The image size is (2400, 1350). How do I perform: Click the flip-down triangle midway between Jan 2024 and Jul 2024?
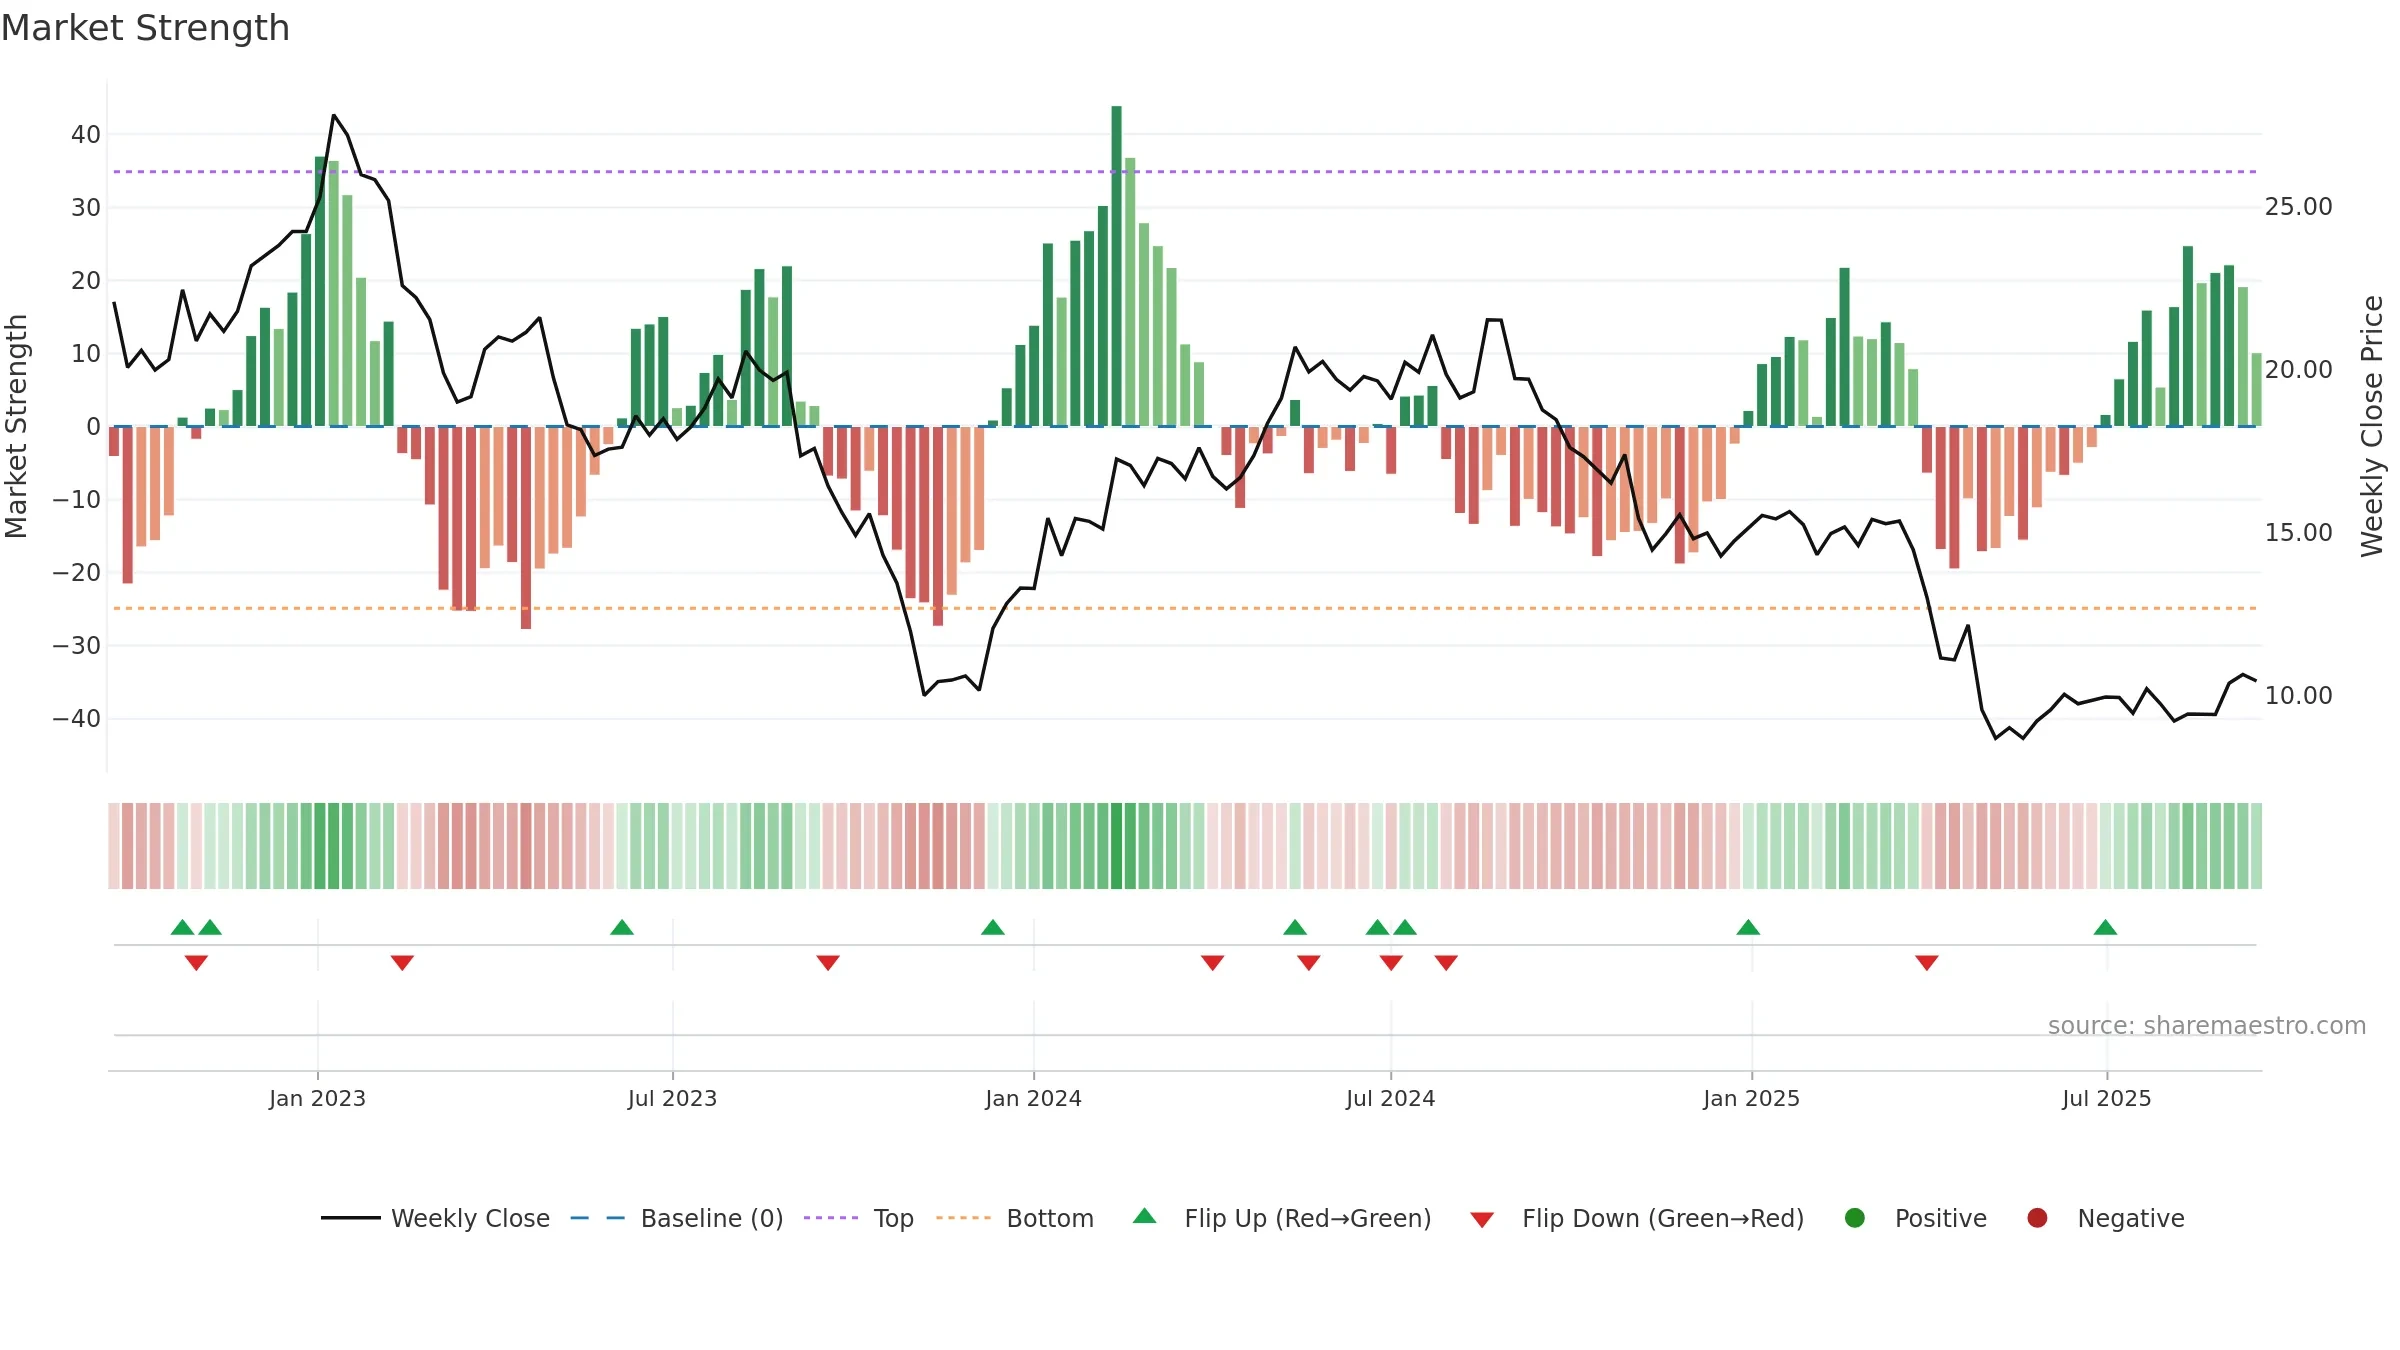pos(1212,963)
